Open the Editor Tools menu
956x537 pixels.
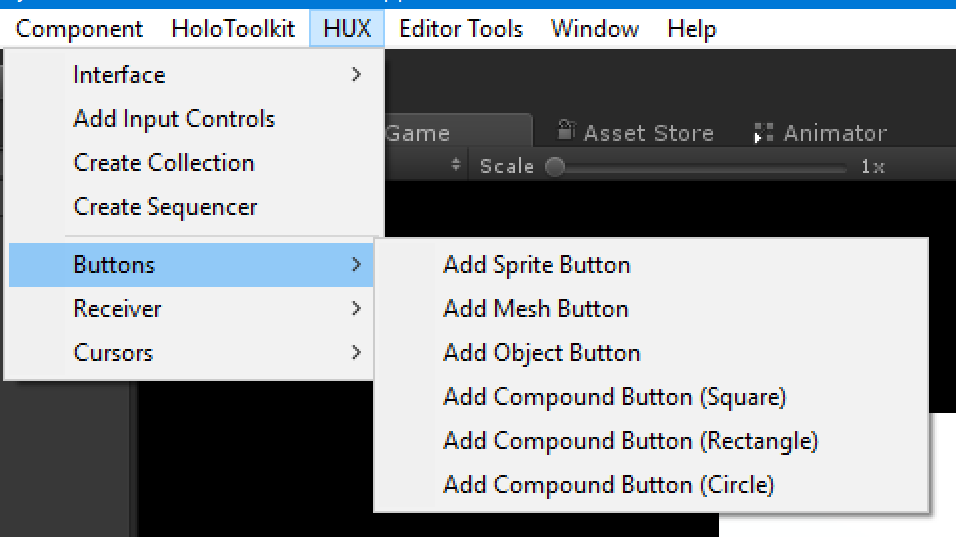[461, 29]
